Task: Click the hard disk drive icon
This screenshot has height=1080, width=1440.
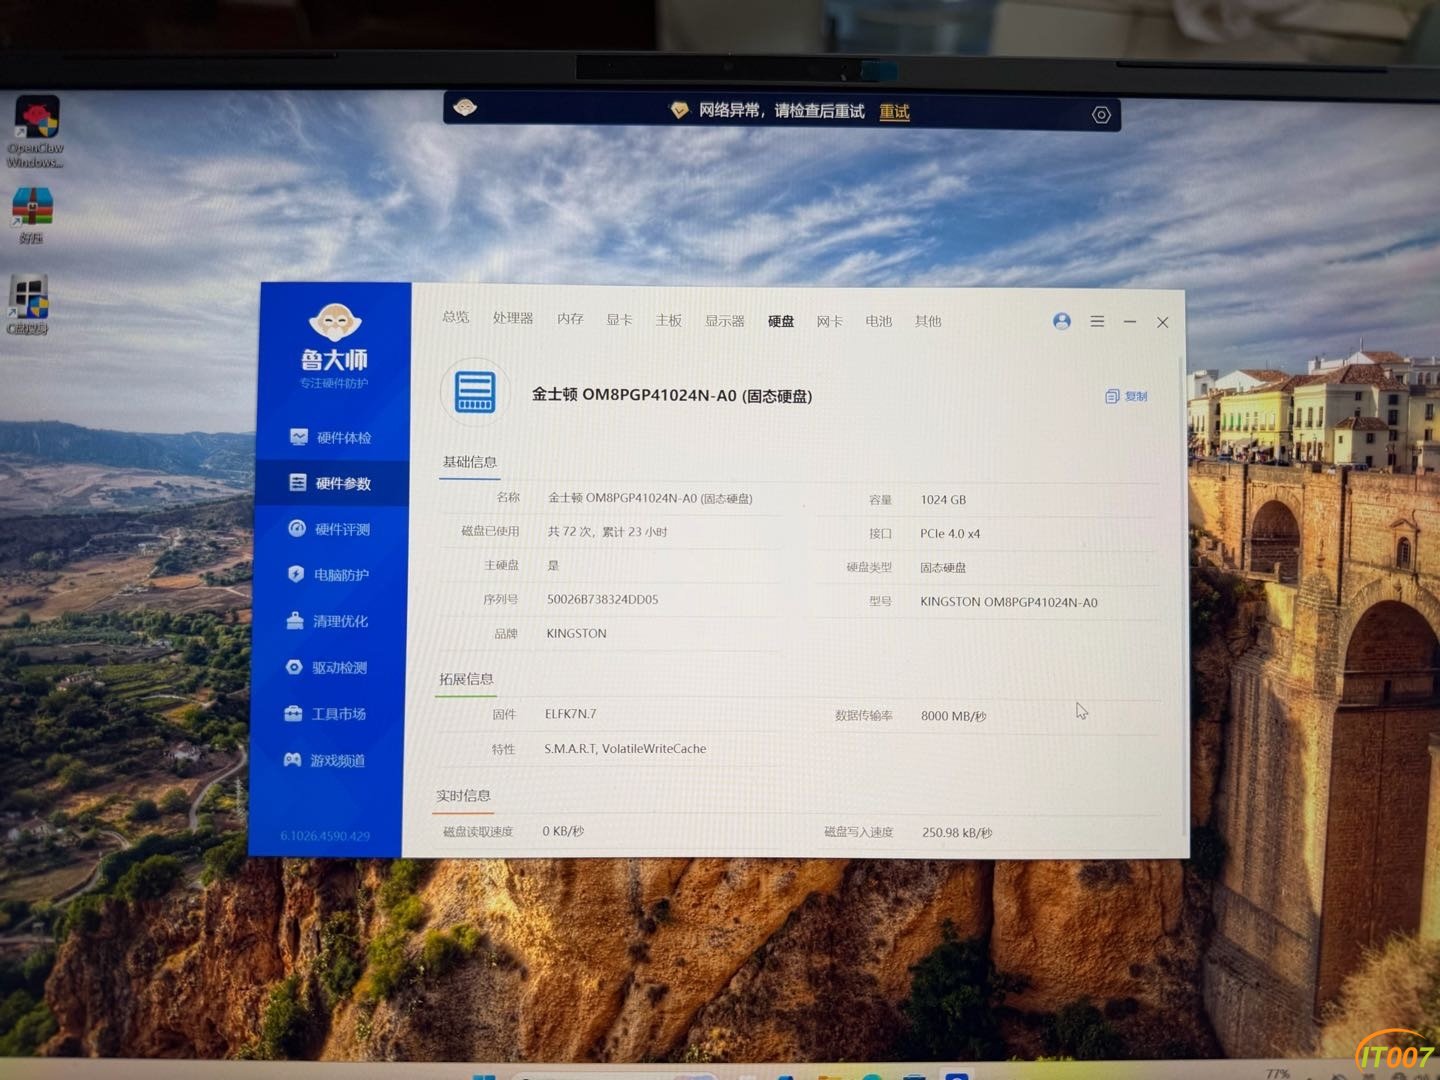Action: tap(475, 392)
